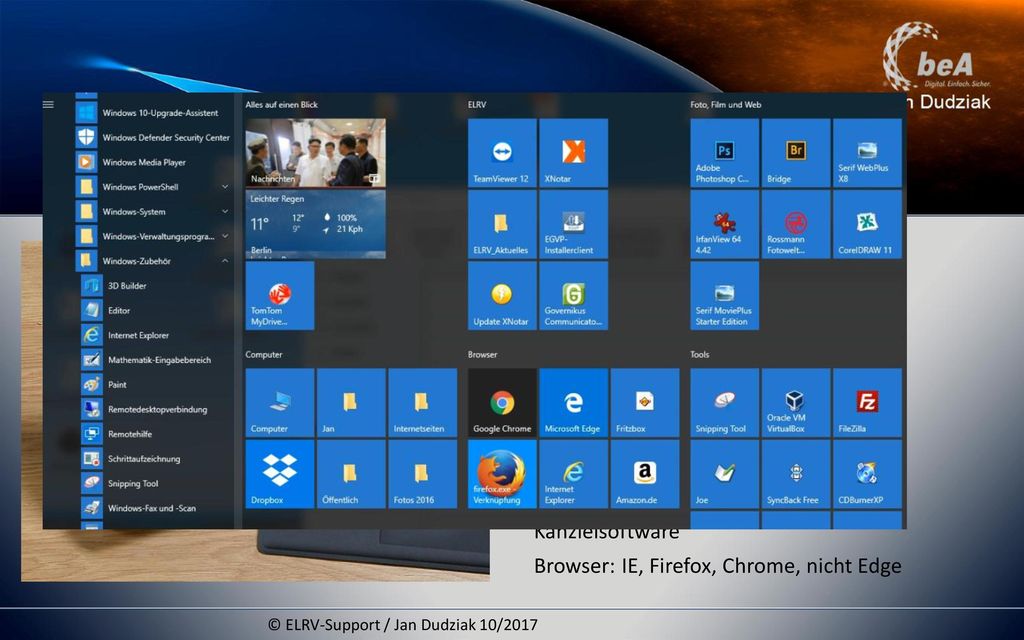
Task: Open Windows Defender Security Center
Action: [x=154, y=138]
